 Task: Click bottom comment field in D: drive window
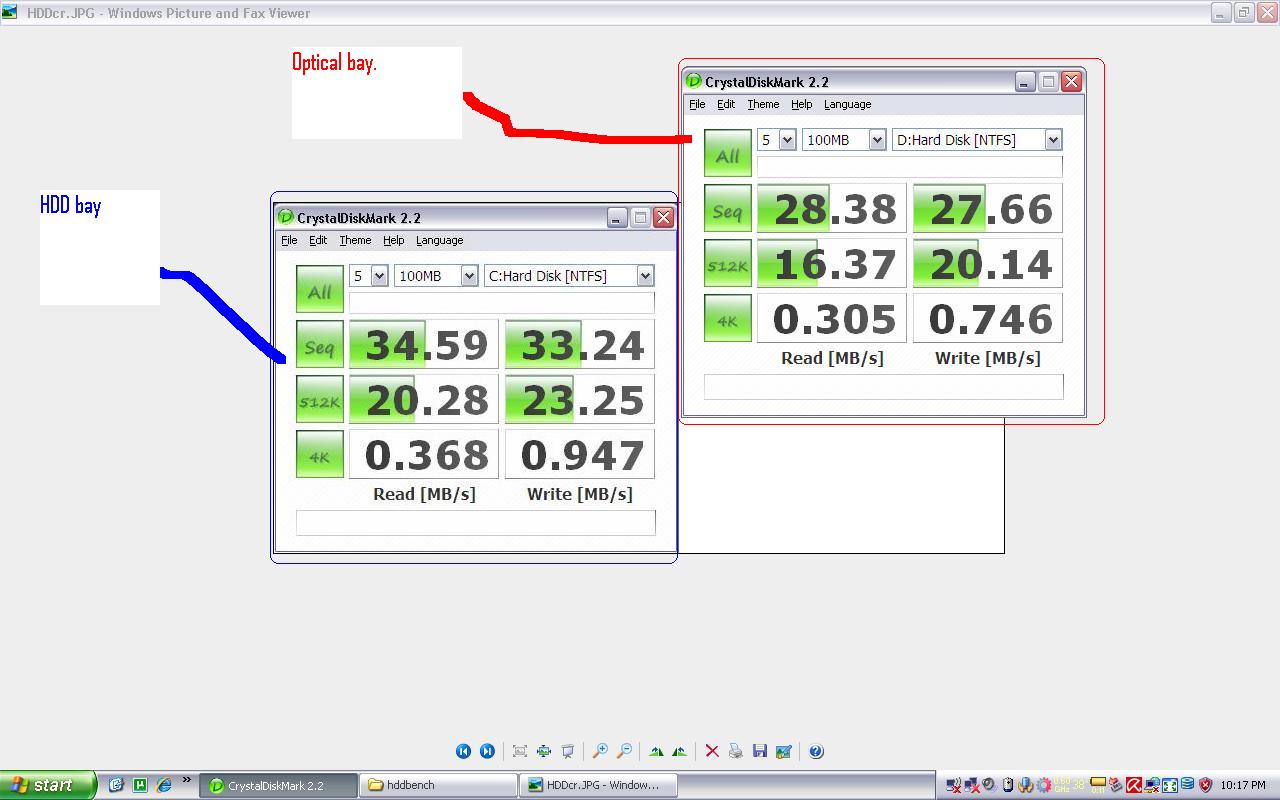(884, 387)
